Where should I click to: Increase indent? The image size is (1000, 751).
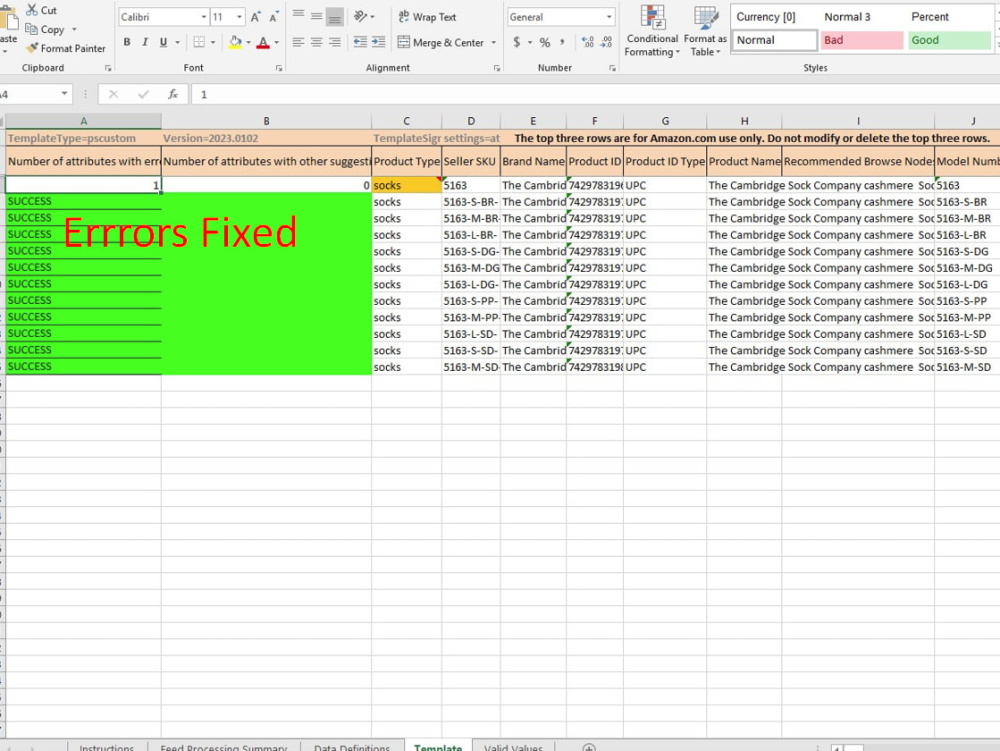[x=379, y=42]
